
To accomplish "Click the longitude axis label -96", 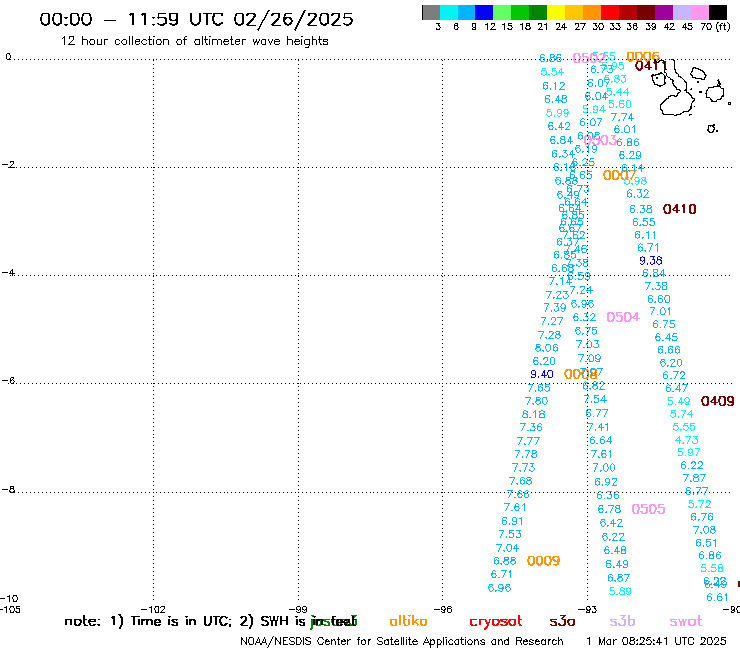I will [x=443, y=609].
